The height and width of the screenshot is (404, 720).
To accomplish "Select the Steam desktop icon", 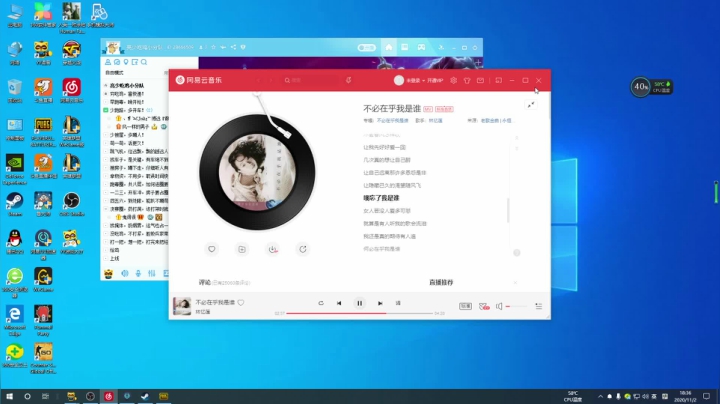I will [15, 204].
